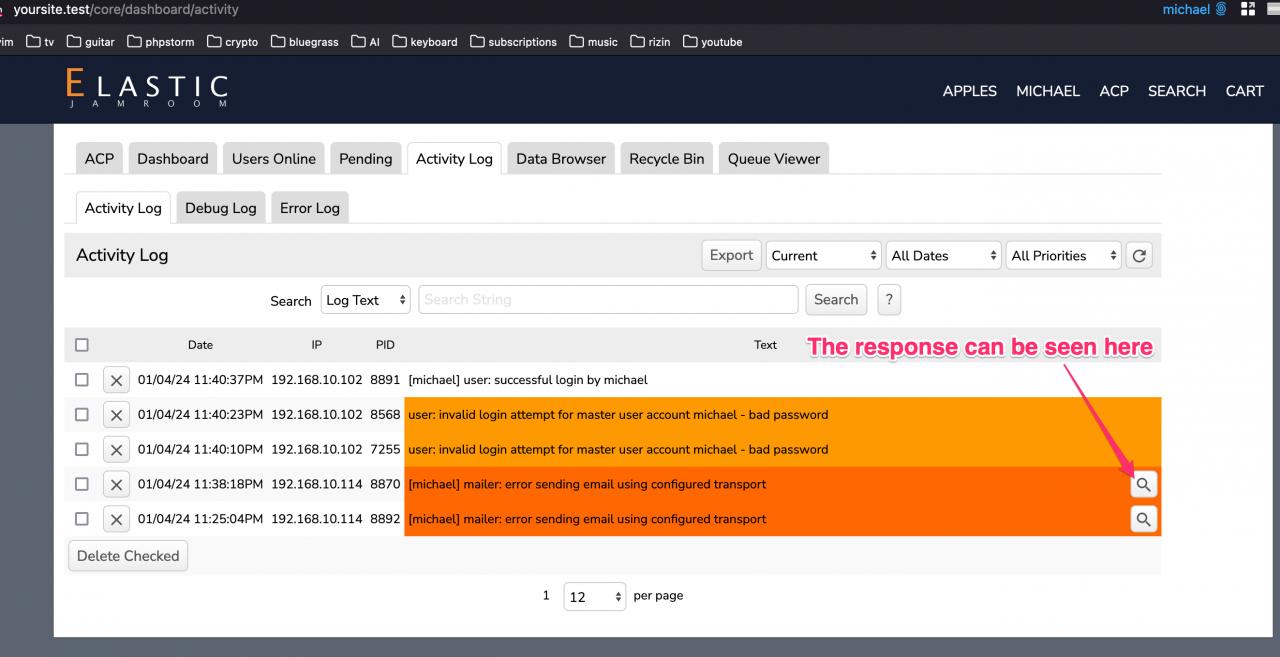Expand the All Dates dropdown
Screen dimensions: 1280x657
pyautogui.click(x=943, y=256)
